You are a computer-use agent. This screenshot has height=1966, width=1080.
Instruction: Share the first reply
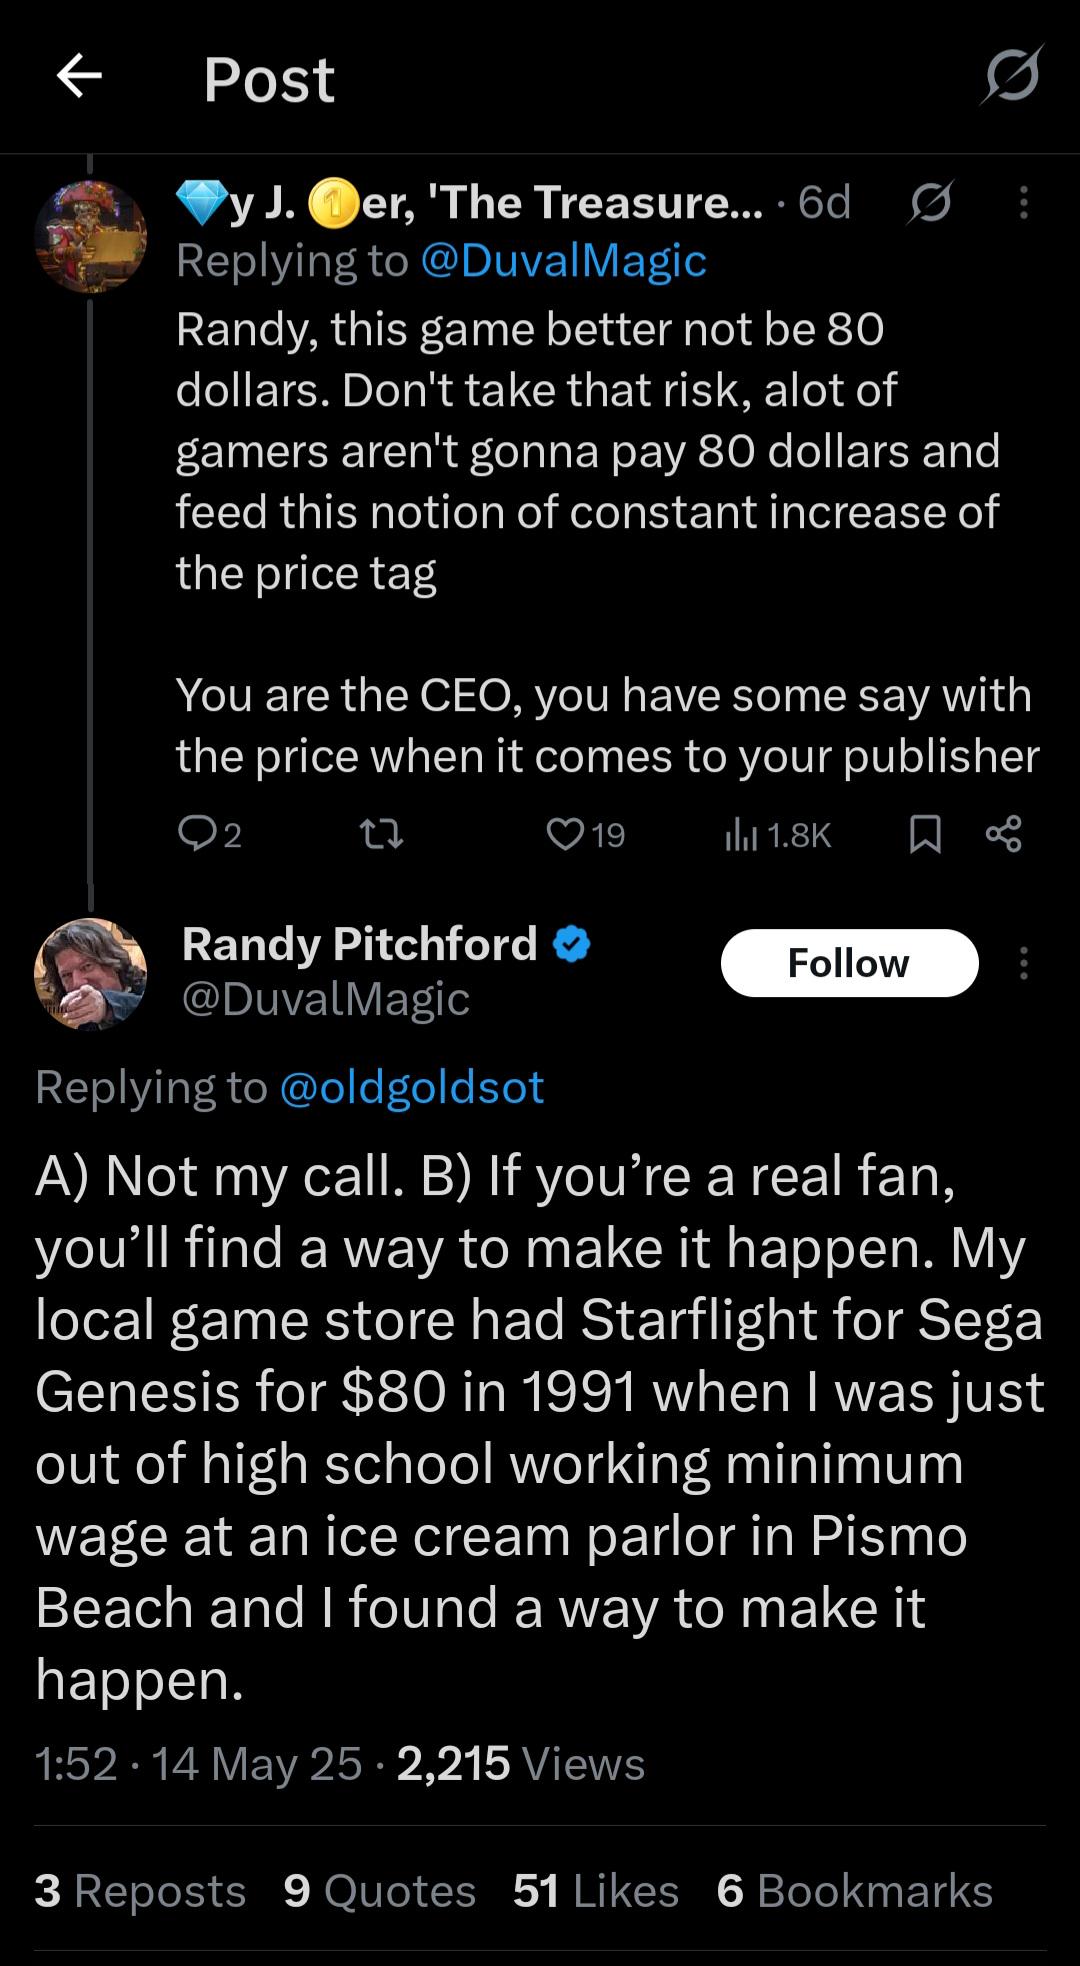coord(1004,833)
